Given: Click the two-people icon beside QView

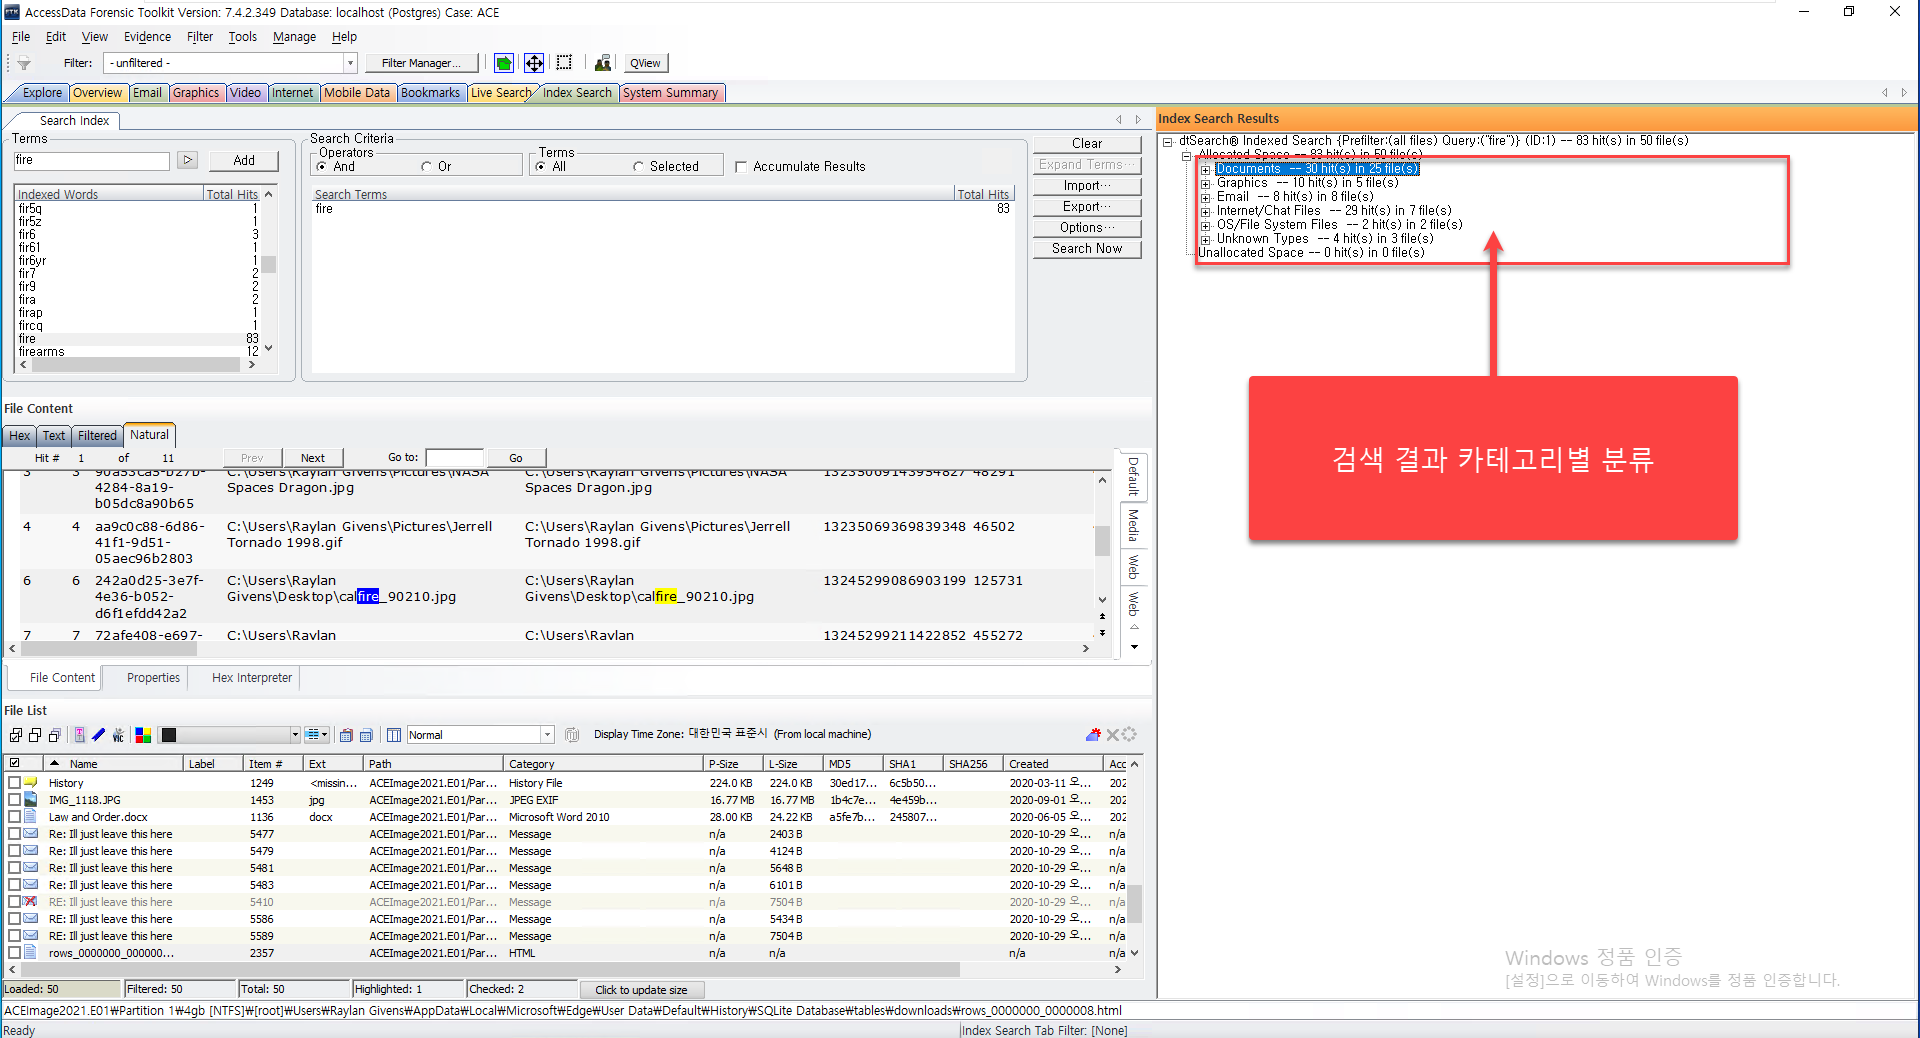Looking at the screenshot, I should tap(602, 63).
